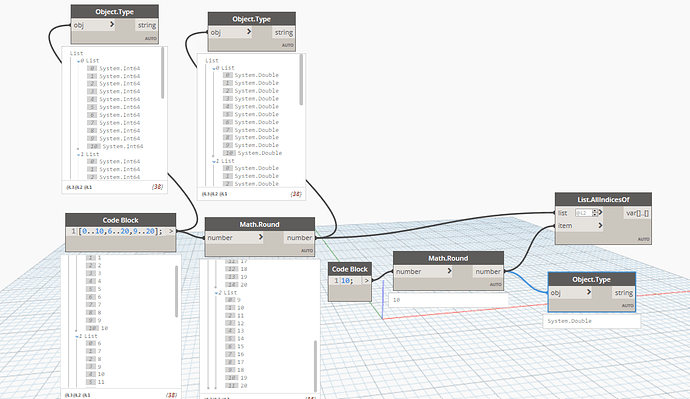690x399 pixels.
Task: Click AUTO lacing label on middle-top Object.Type
Action: [x=287, y=45]
